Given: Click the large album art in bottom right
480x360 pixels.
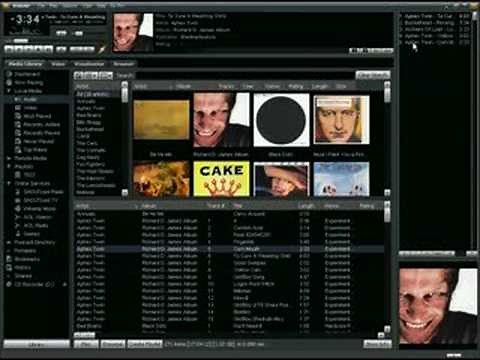Looking at the screenshot, I should pyautogui.click(x=438, y=306).
